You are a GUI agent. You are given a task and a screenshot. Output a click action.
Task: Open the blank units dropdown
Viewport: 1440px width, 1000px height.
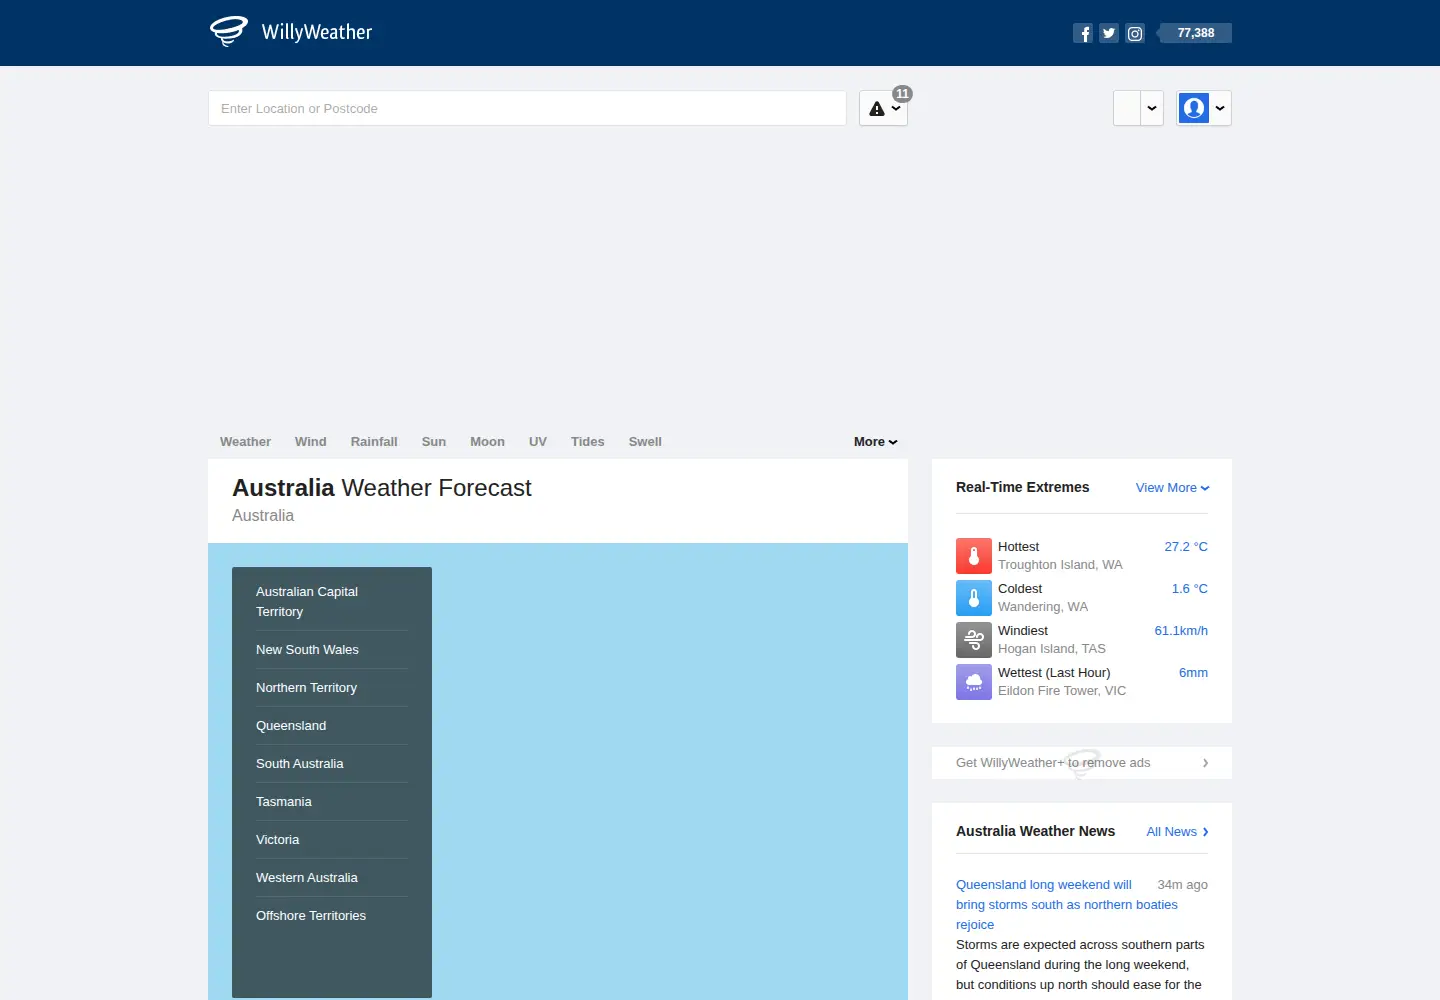[1139, 108]
